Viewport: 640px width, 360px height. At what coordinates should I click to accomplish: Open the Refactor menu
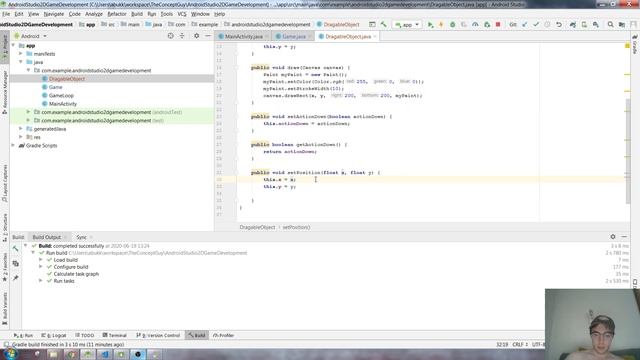(x=117, y=14)
